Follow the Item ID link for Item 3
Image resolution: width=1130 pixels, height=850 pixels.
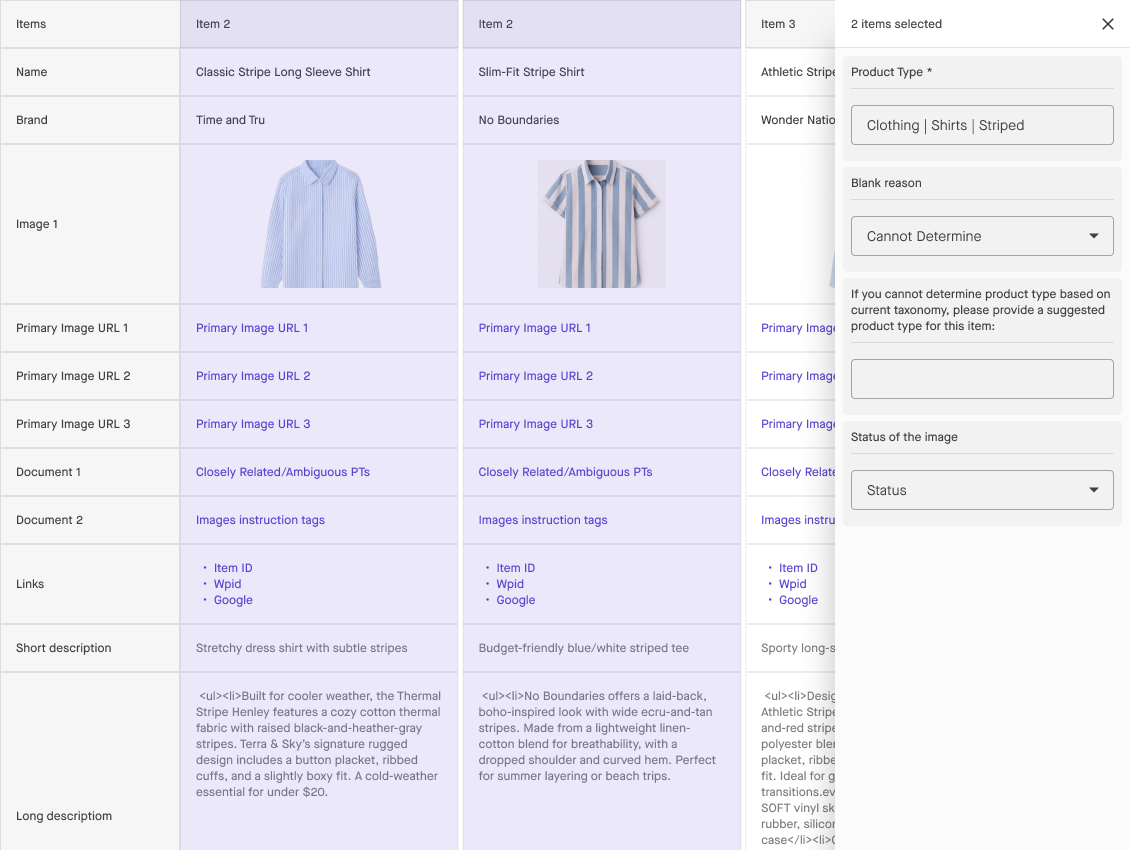(x=798, y=568)
